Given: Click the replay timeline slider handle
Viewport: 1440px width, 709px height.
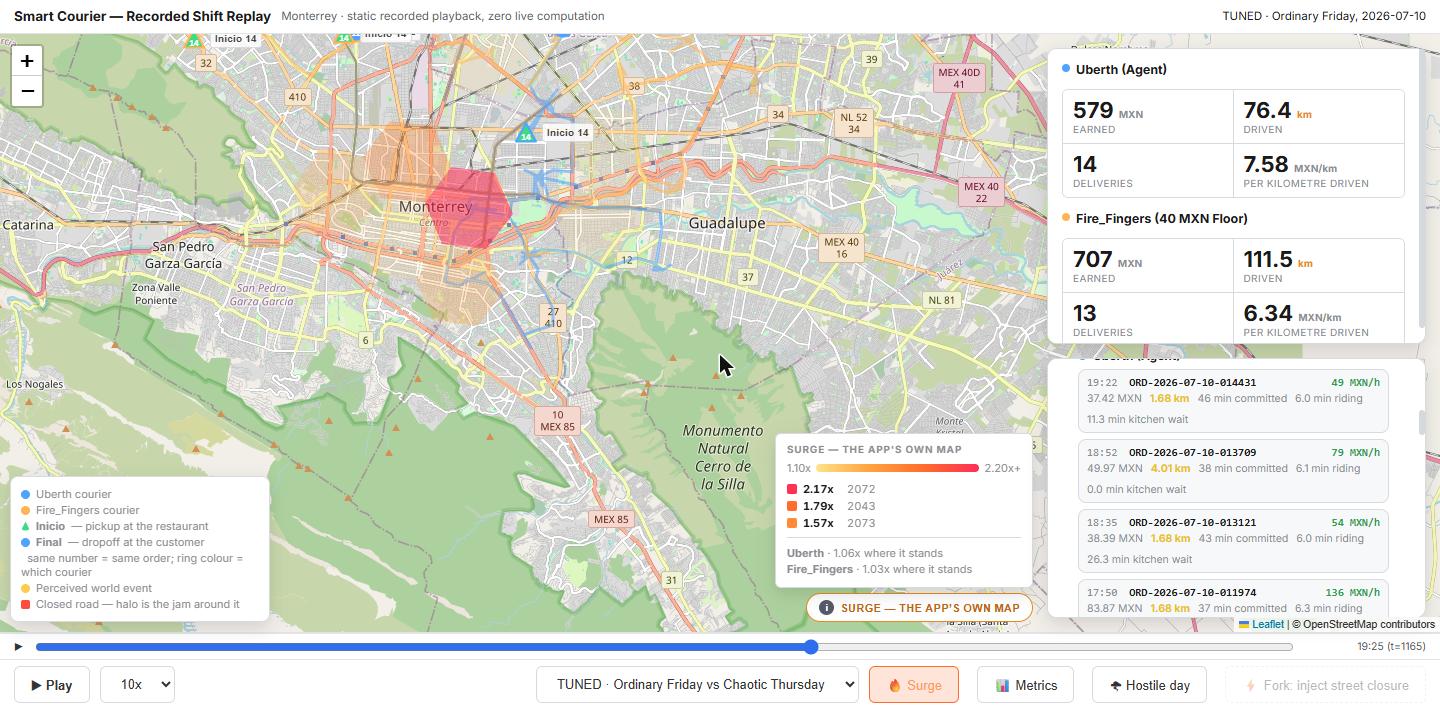Looking at the screenshot, I should click(811, 647).
